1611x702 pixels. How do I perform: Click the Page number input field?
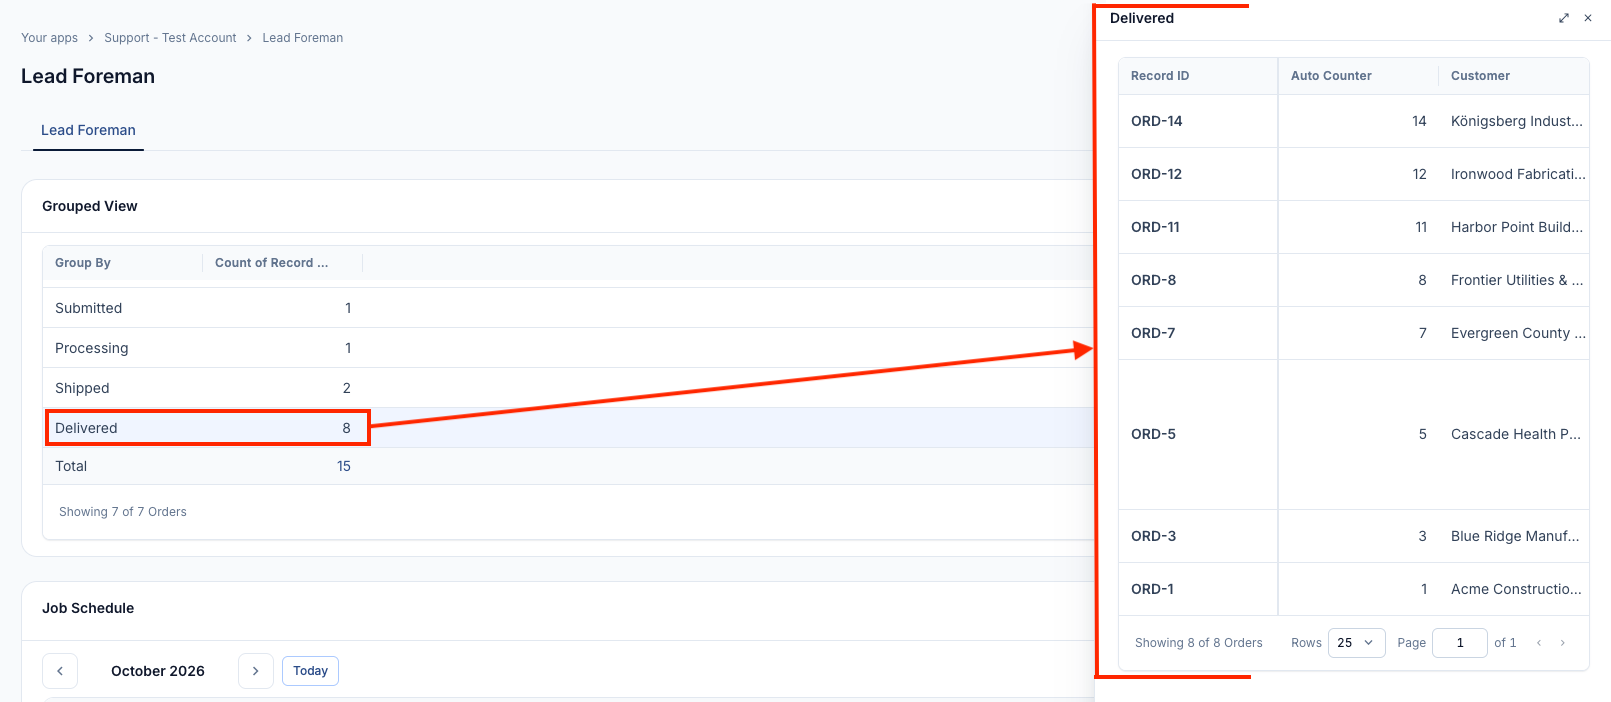click(x=1460, y=643)
